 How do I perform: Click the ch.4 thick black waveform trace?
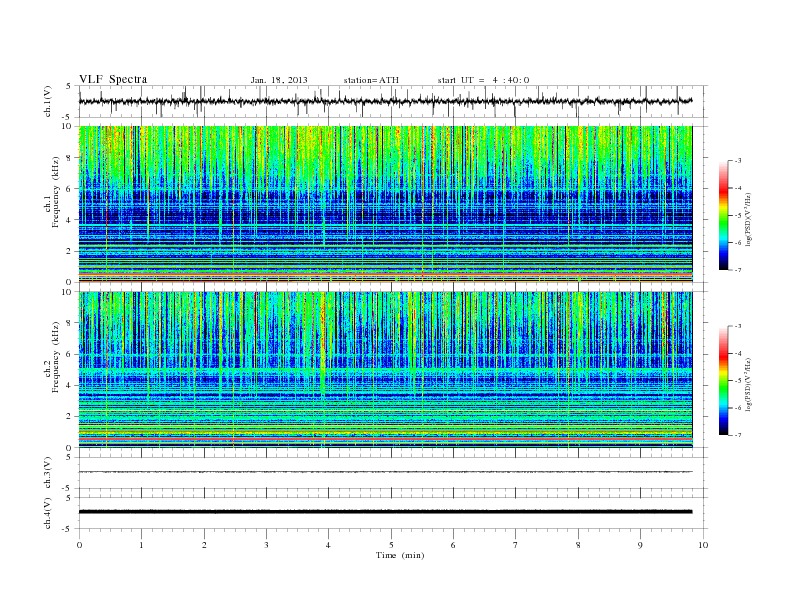point(385,512)
